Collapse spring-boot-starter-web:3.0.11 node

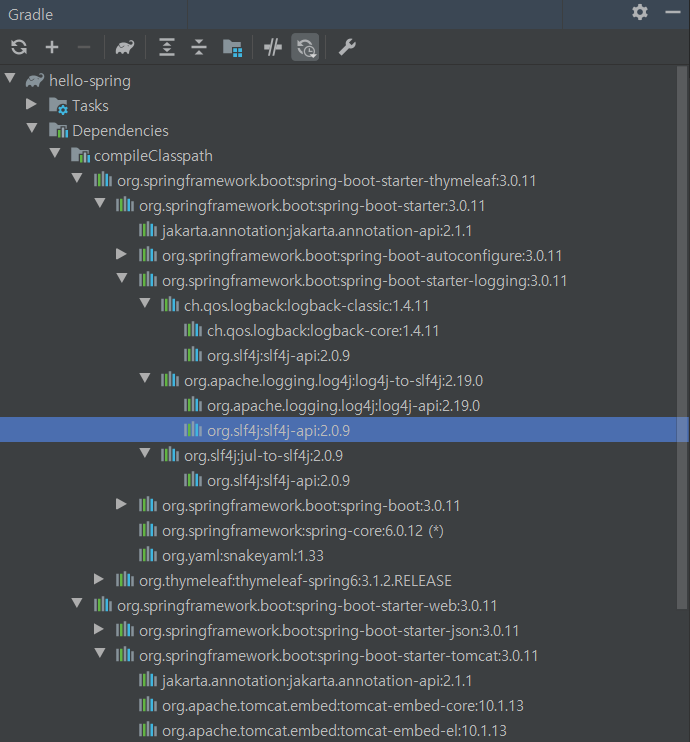pyautogui.click(x=77, y=603)
